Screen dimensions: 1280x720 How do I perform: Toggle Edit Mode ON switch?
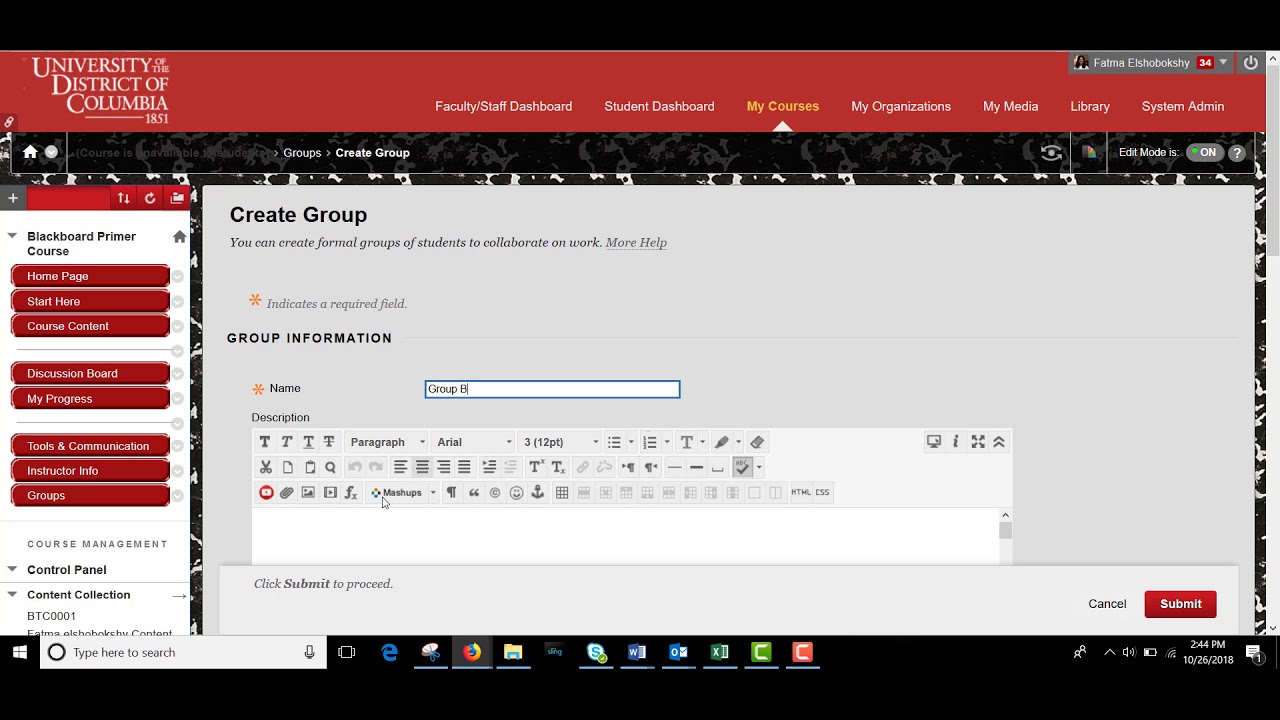tap(1204, 153)
